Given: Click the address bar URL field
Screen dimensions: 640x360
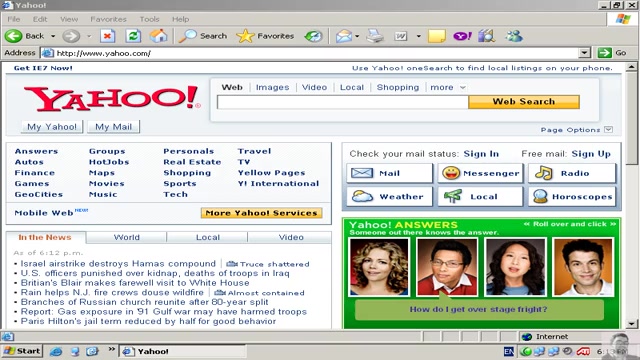Looking at the screenshot, I should 310,53.
